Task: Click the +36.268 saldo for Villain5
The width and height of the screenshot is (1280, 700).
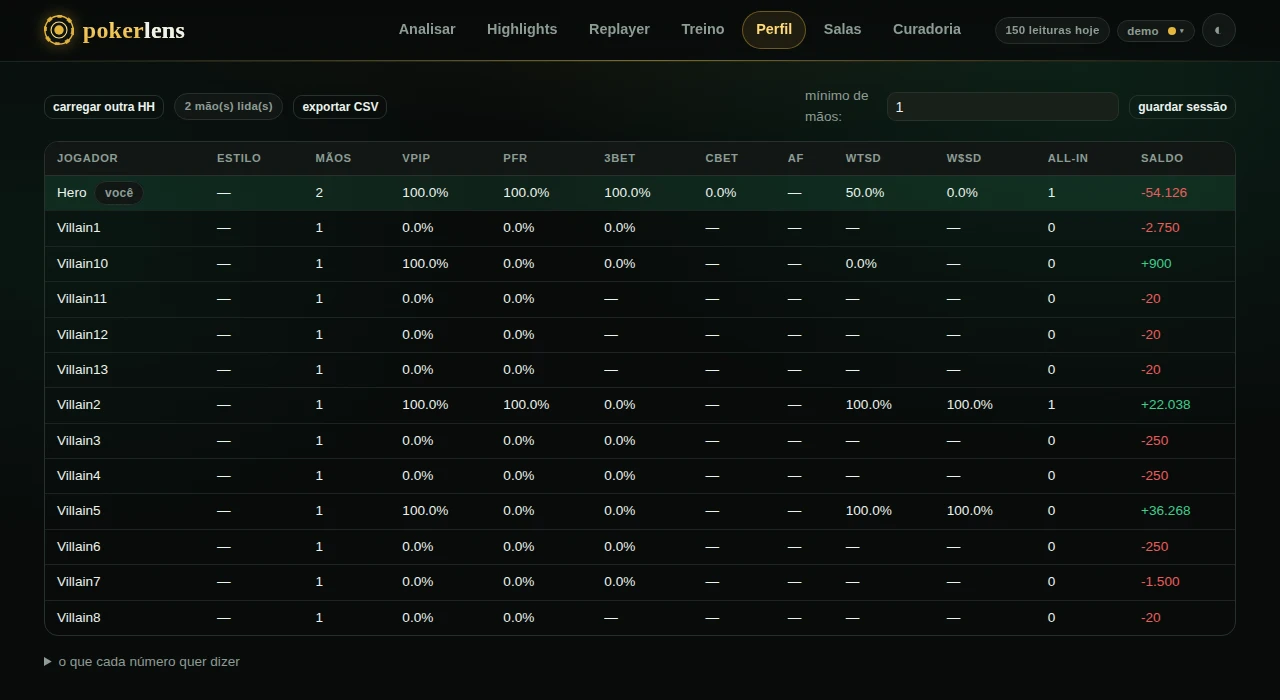Action: (x=1166, y=511)
